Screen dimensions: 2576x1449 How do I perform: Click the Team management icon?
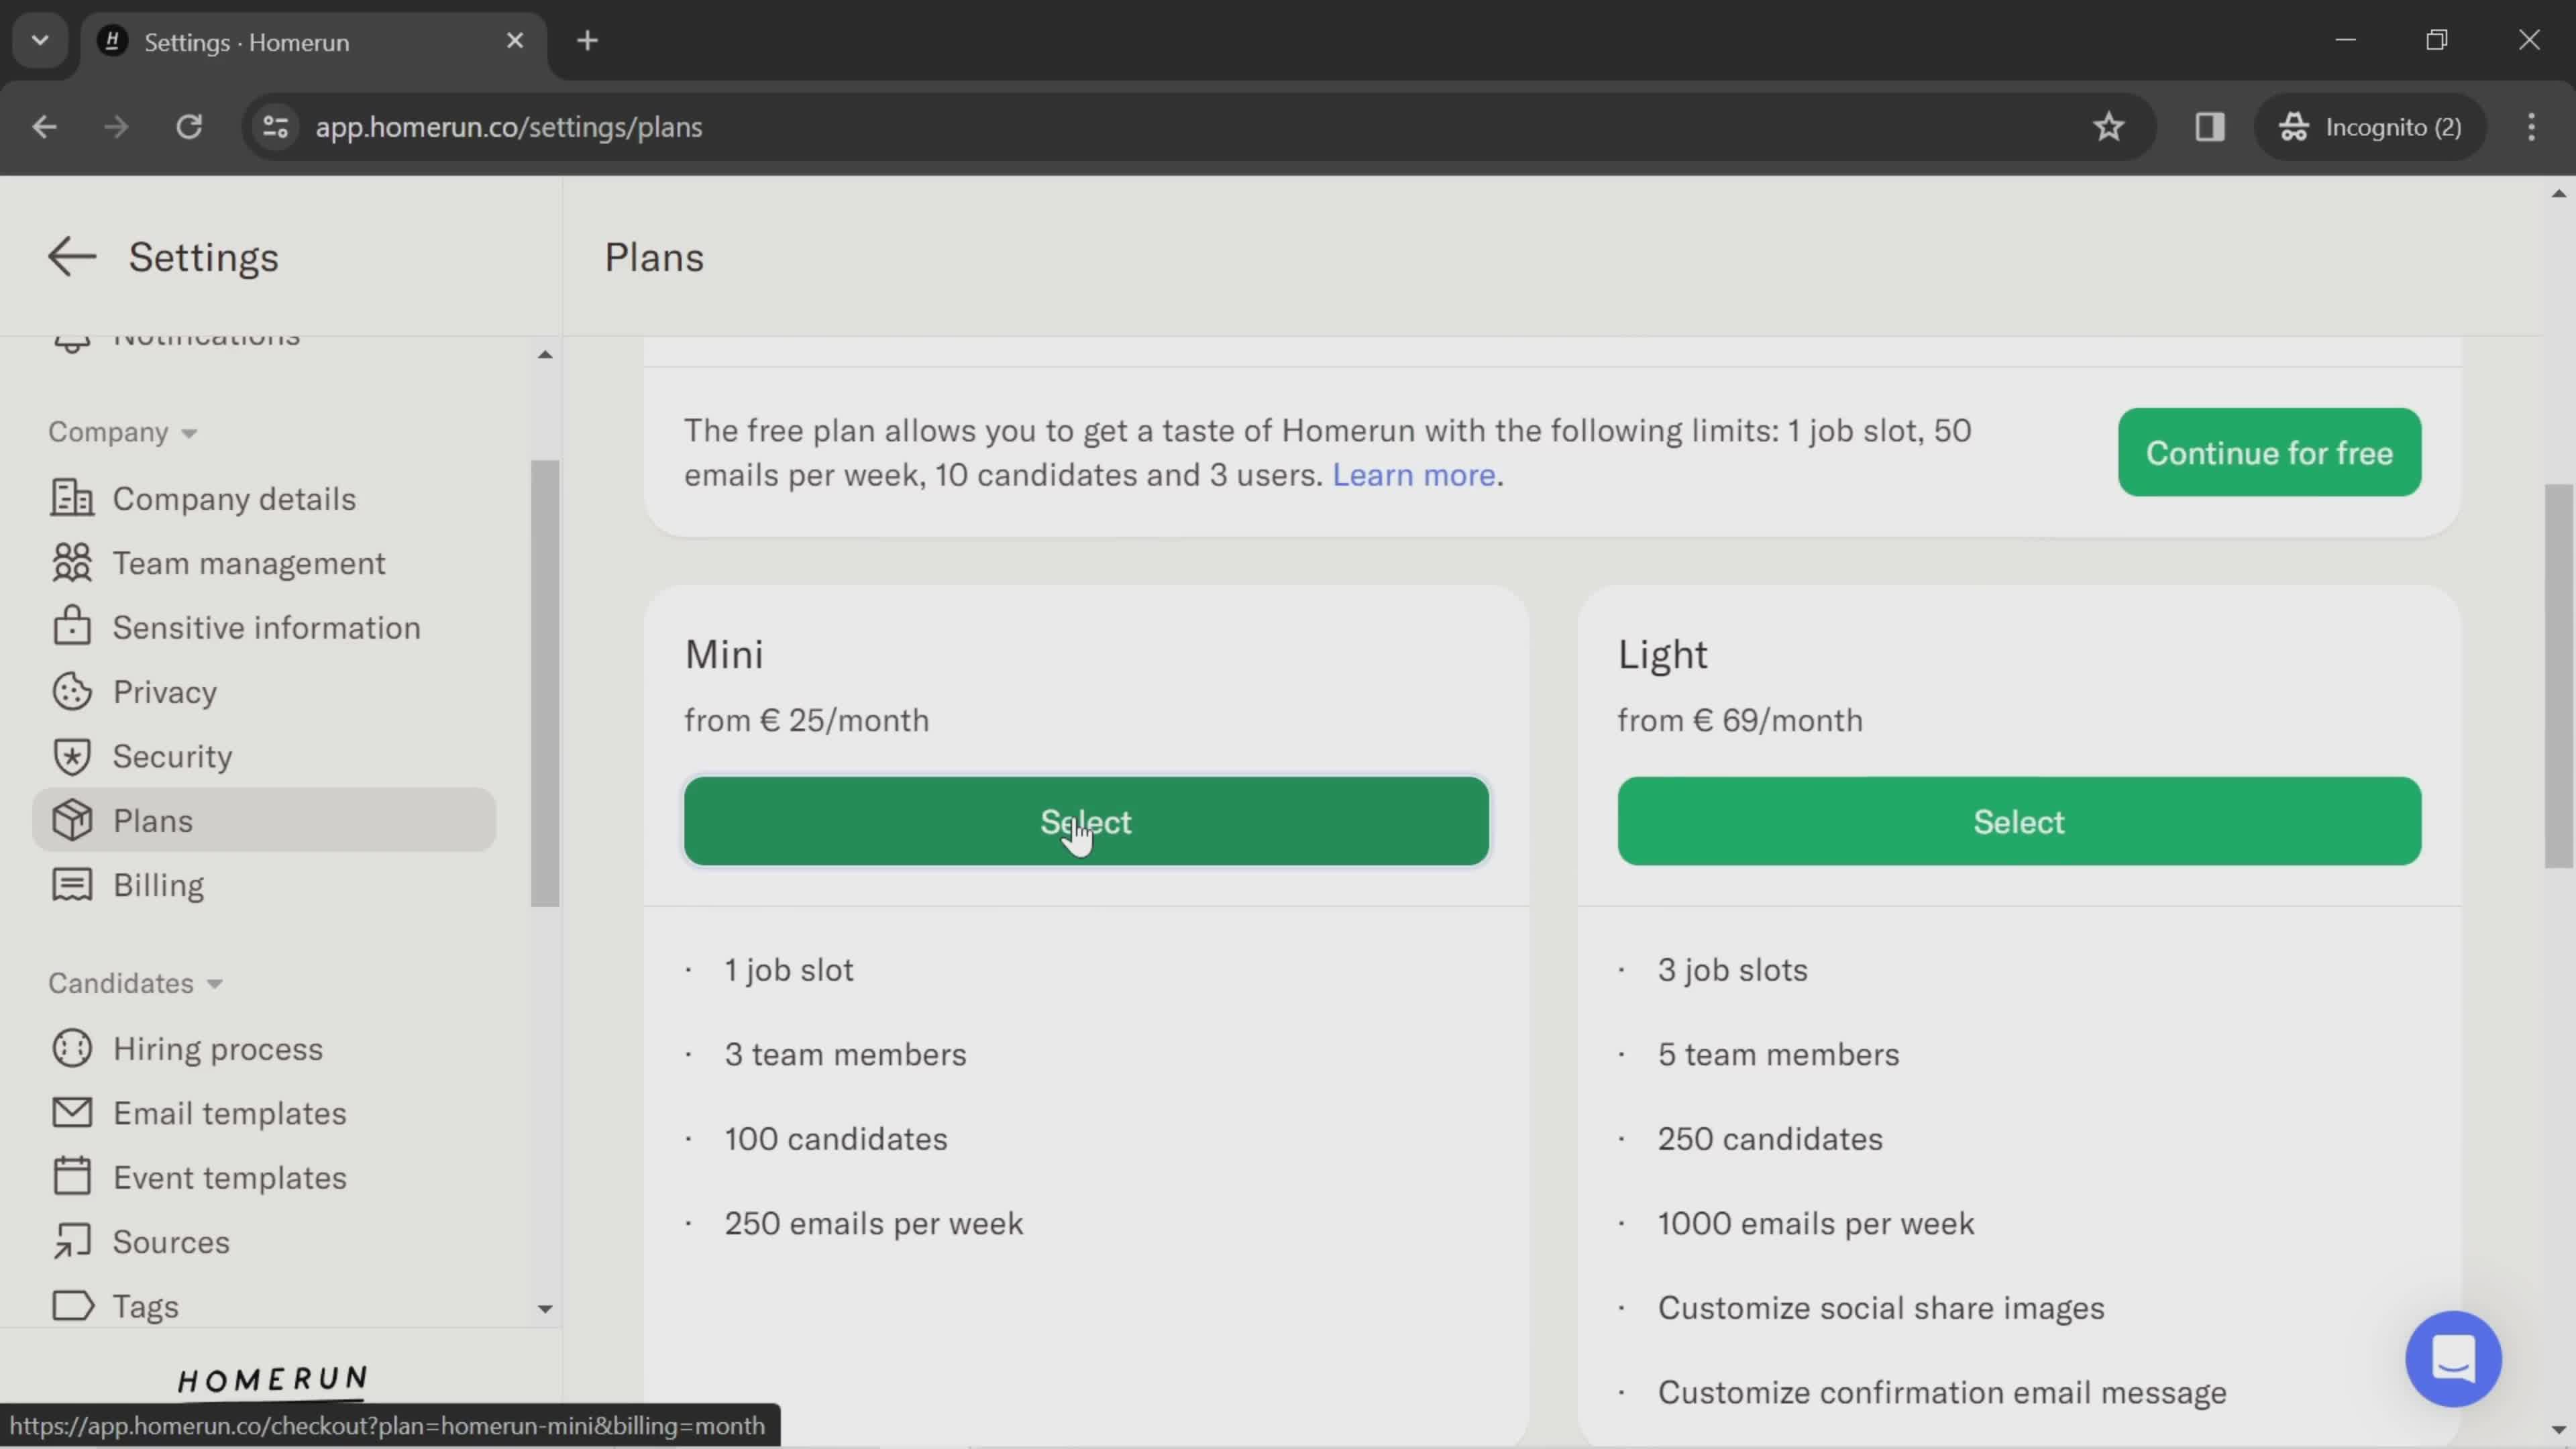(69, 564)
